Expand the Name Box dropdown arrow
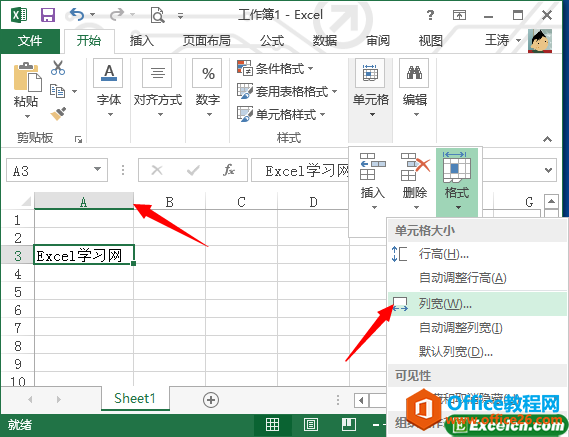The image size is (569, 437). [x=97, y=169]
